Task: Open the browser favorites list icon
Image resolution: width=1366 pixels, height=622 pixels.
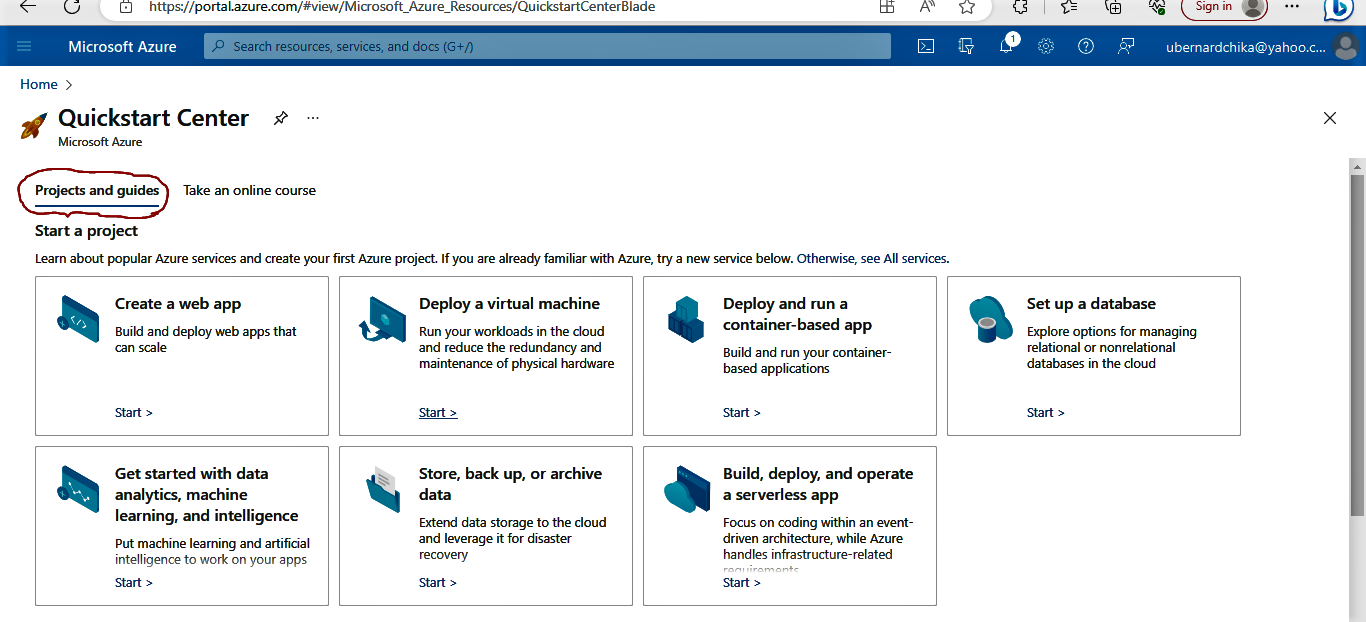Action: tap(1068, 7)
